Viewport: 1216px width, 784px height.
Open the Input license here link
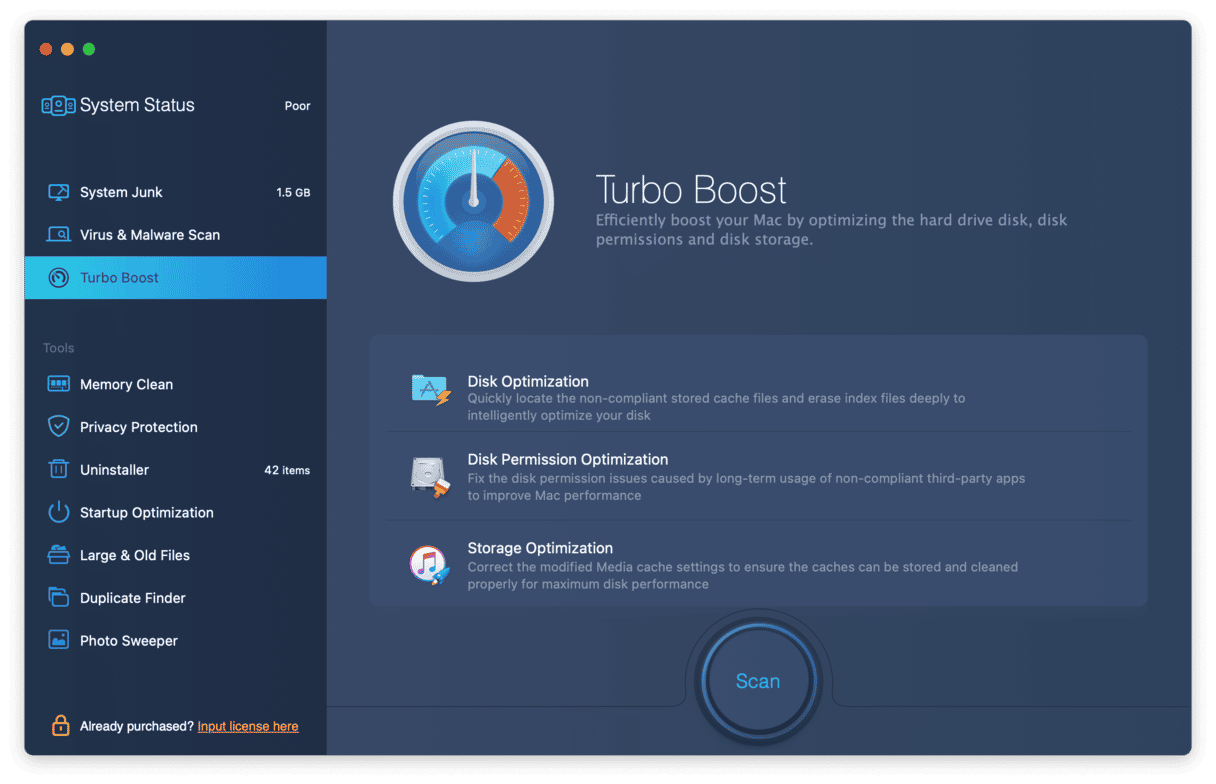coord(248,727)
